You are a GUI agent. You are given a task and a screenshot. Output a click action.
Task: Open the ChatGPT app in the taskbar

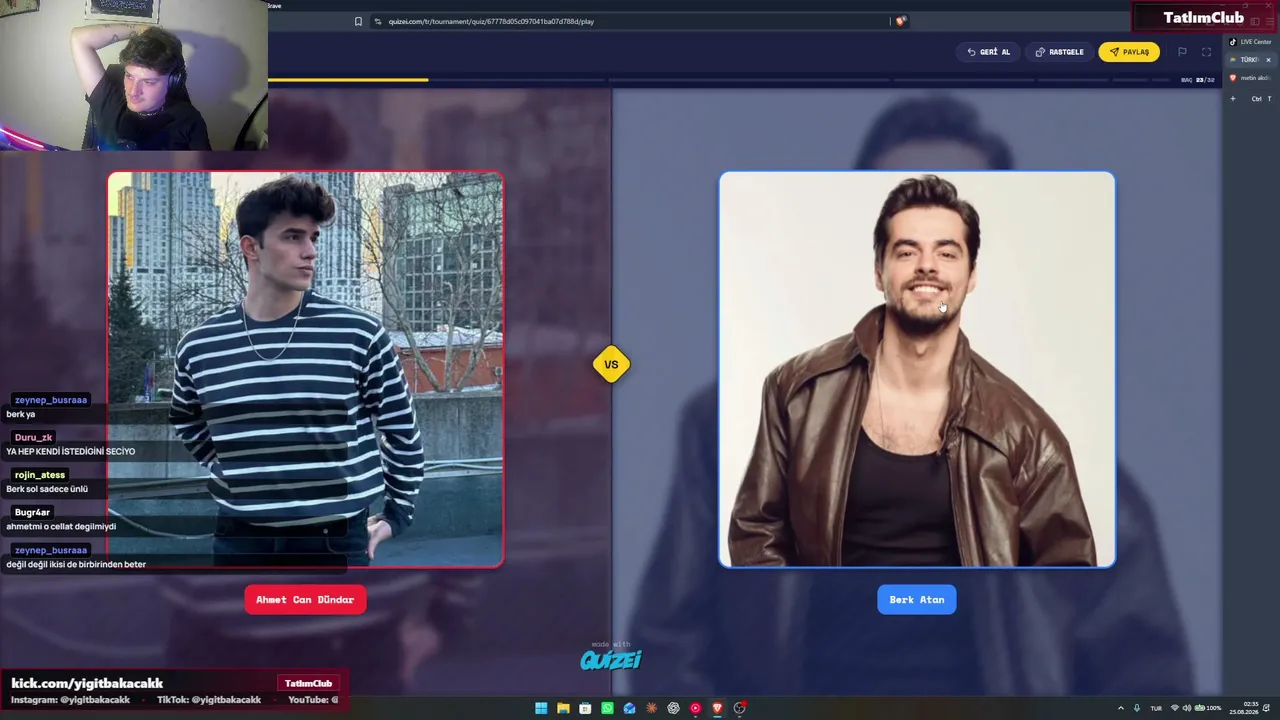coord(673,708)
